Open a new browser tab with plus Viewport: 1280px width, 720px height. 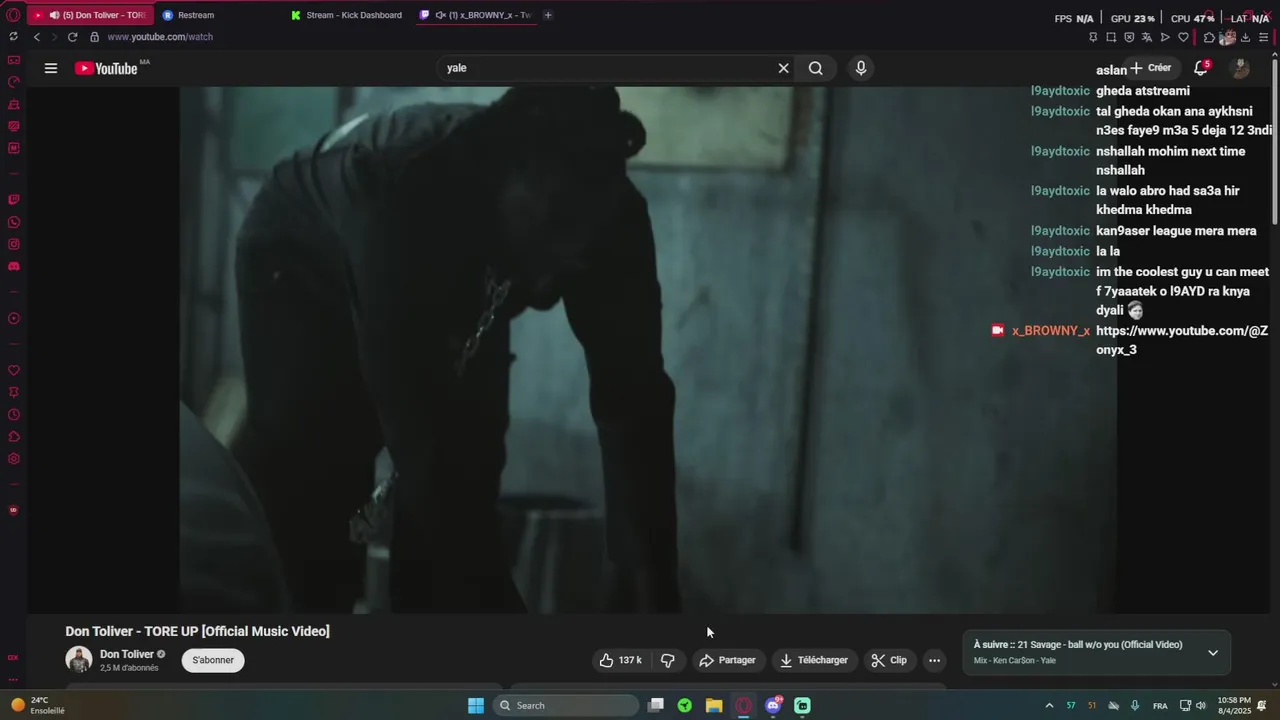(547, 15)
